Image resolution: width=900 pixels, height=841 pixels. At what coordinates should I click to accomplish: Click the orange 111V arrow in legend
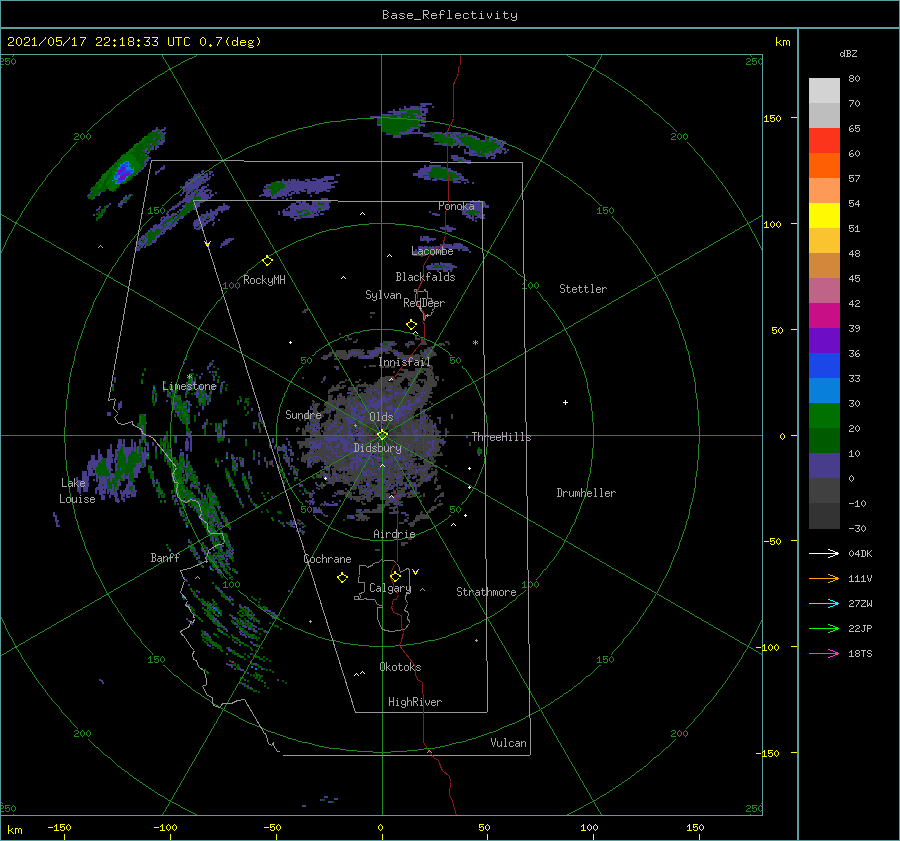[x=824, y=579]
